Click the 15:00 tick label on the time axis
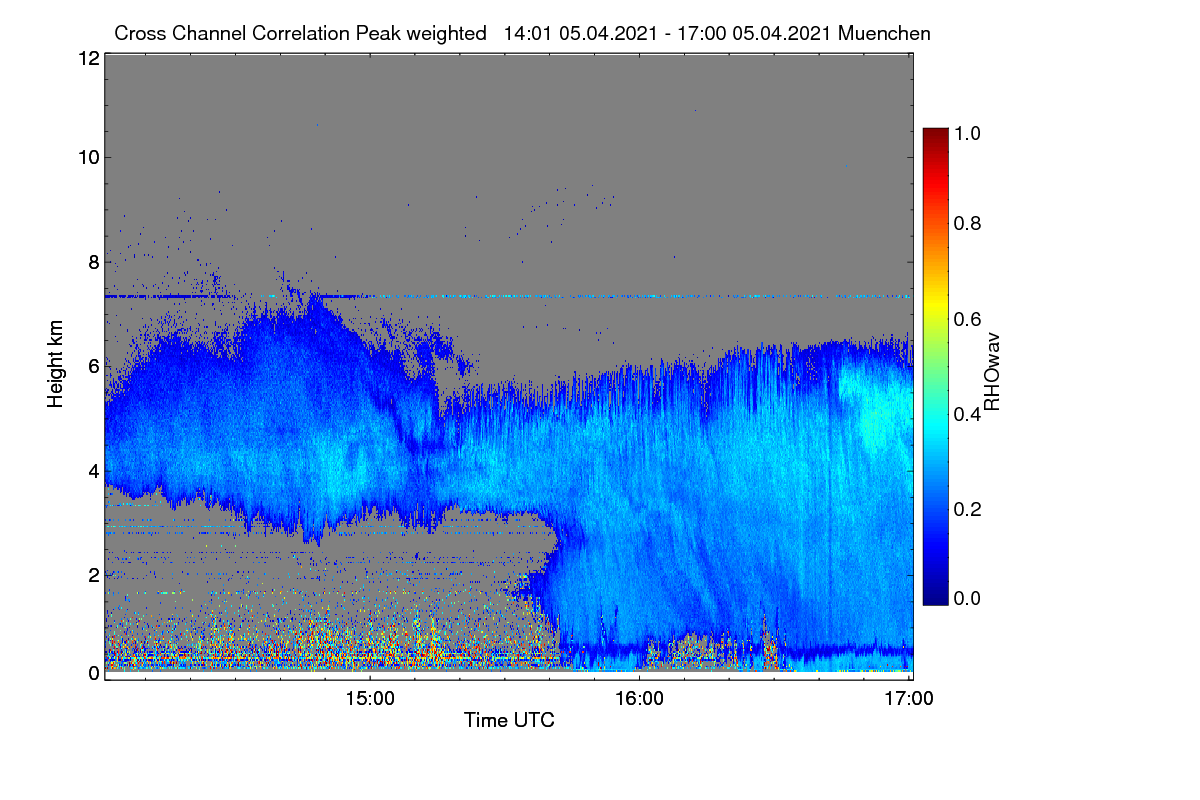 tap(370, 699)
